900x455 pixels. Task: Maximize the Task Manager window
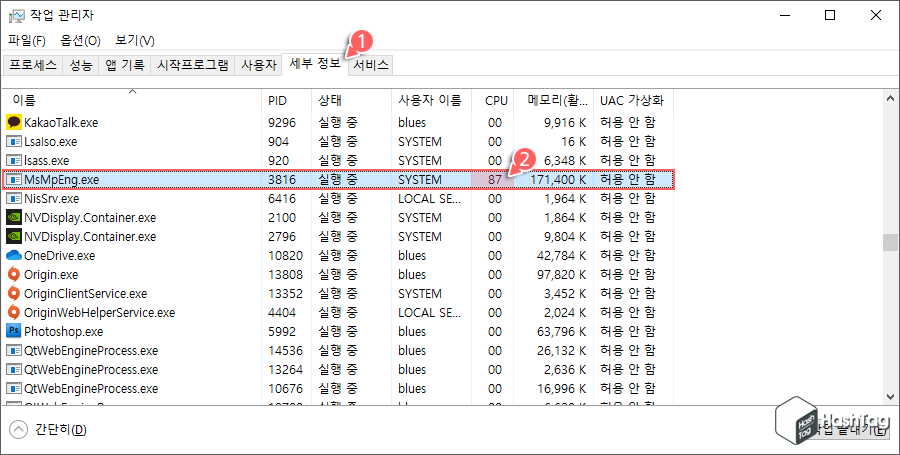[829, 15]
